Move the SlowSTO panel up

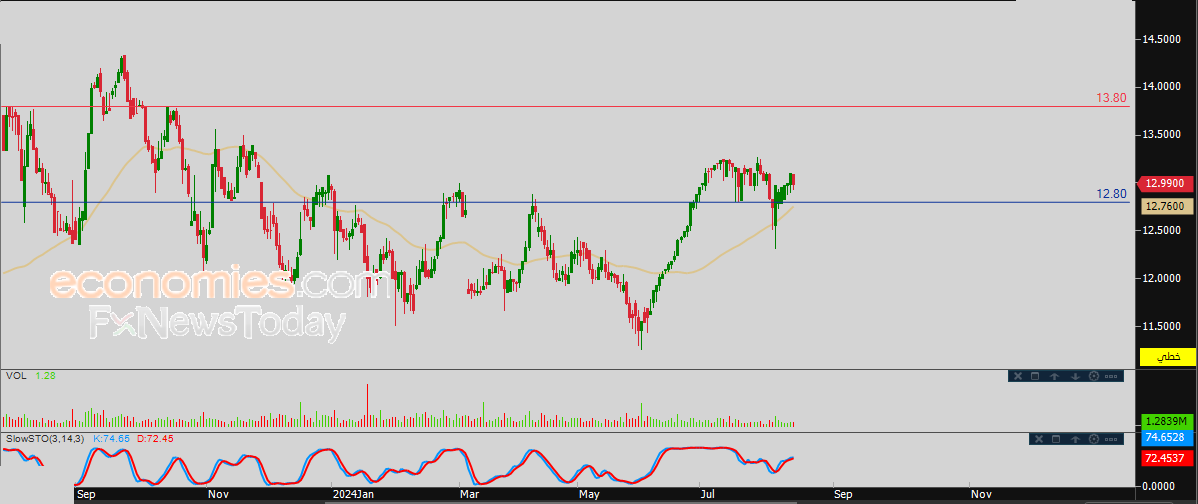pyautogui.click(x=1075, y=439)
